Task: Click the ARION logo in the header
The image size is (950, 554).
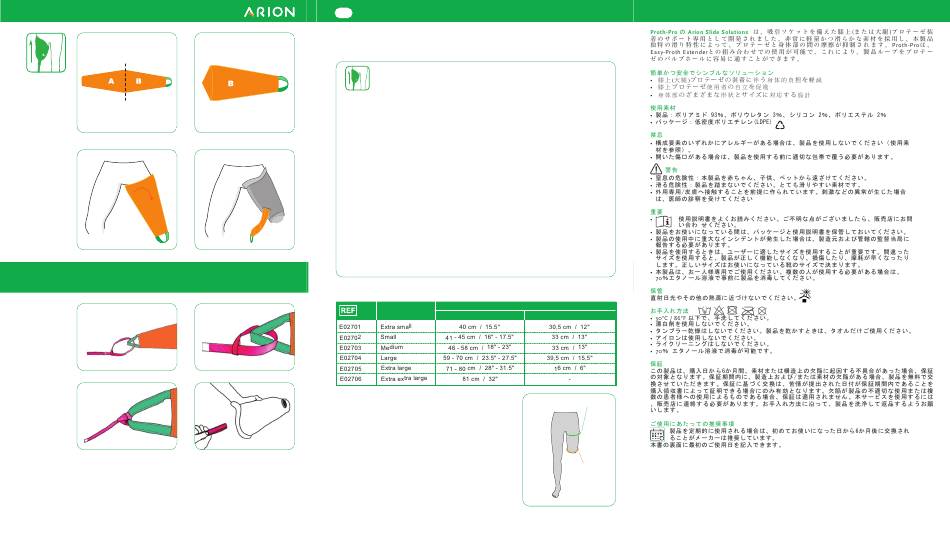Action: pyautogui.click(x=268, y=12)
